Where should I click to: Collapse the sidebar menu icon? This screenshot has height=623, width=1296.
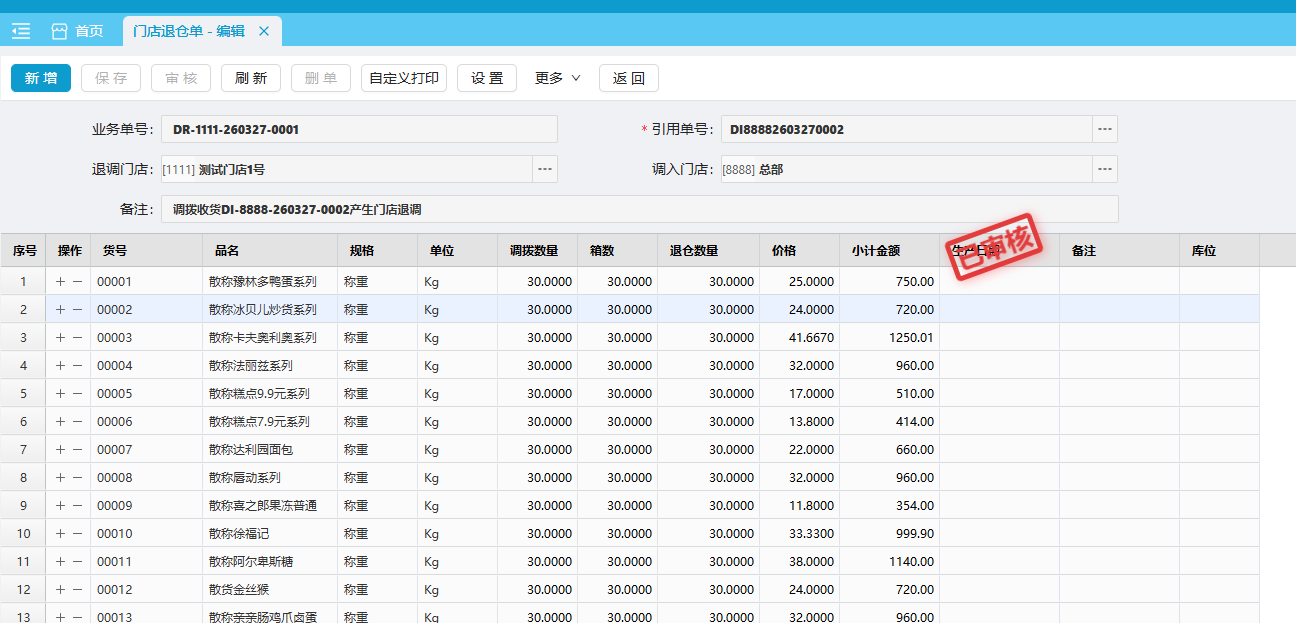click(x=21, y=31)
